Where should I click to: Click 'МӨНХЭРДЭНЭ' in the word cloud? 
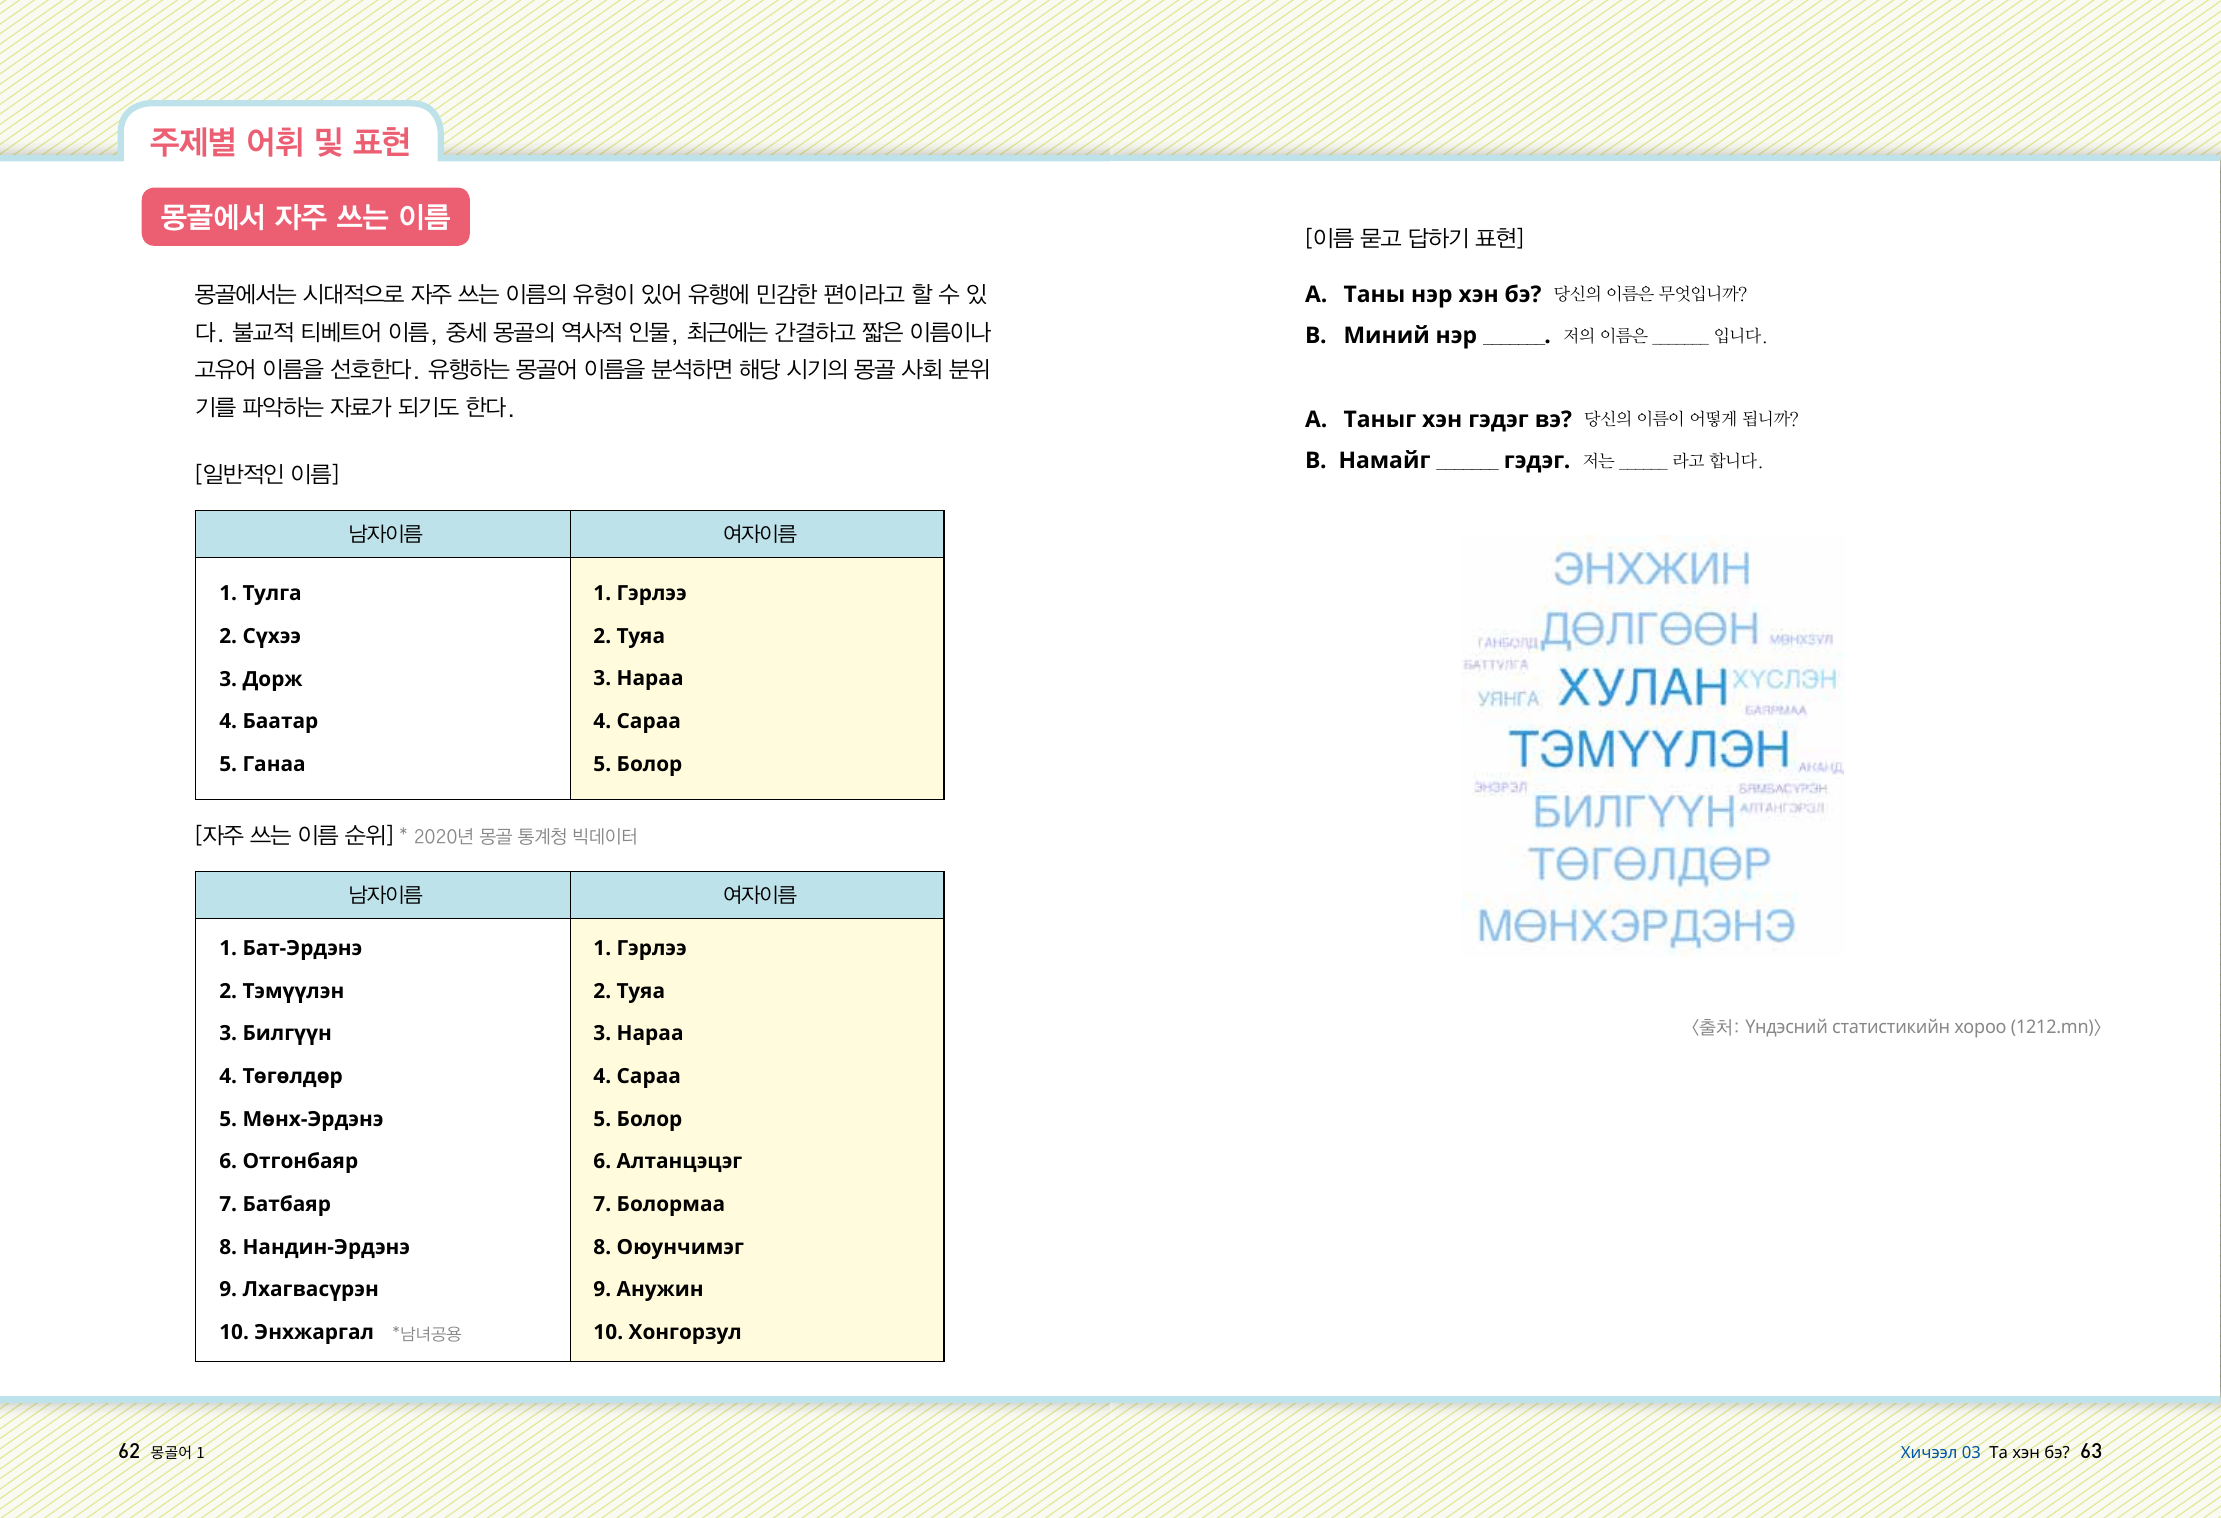(x=1636, y=925)
